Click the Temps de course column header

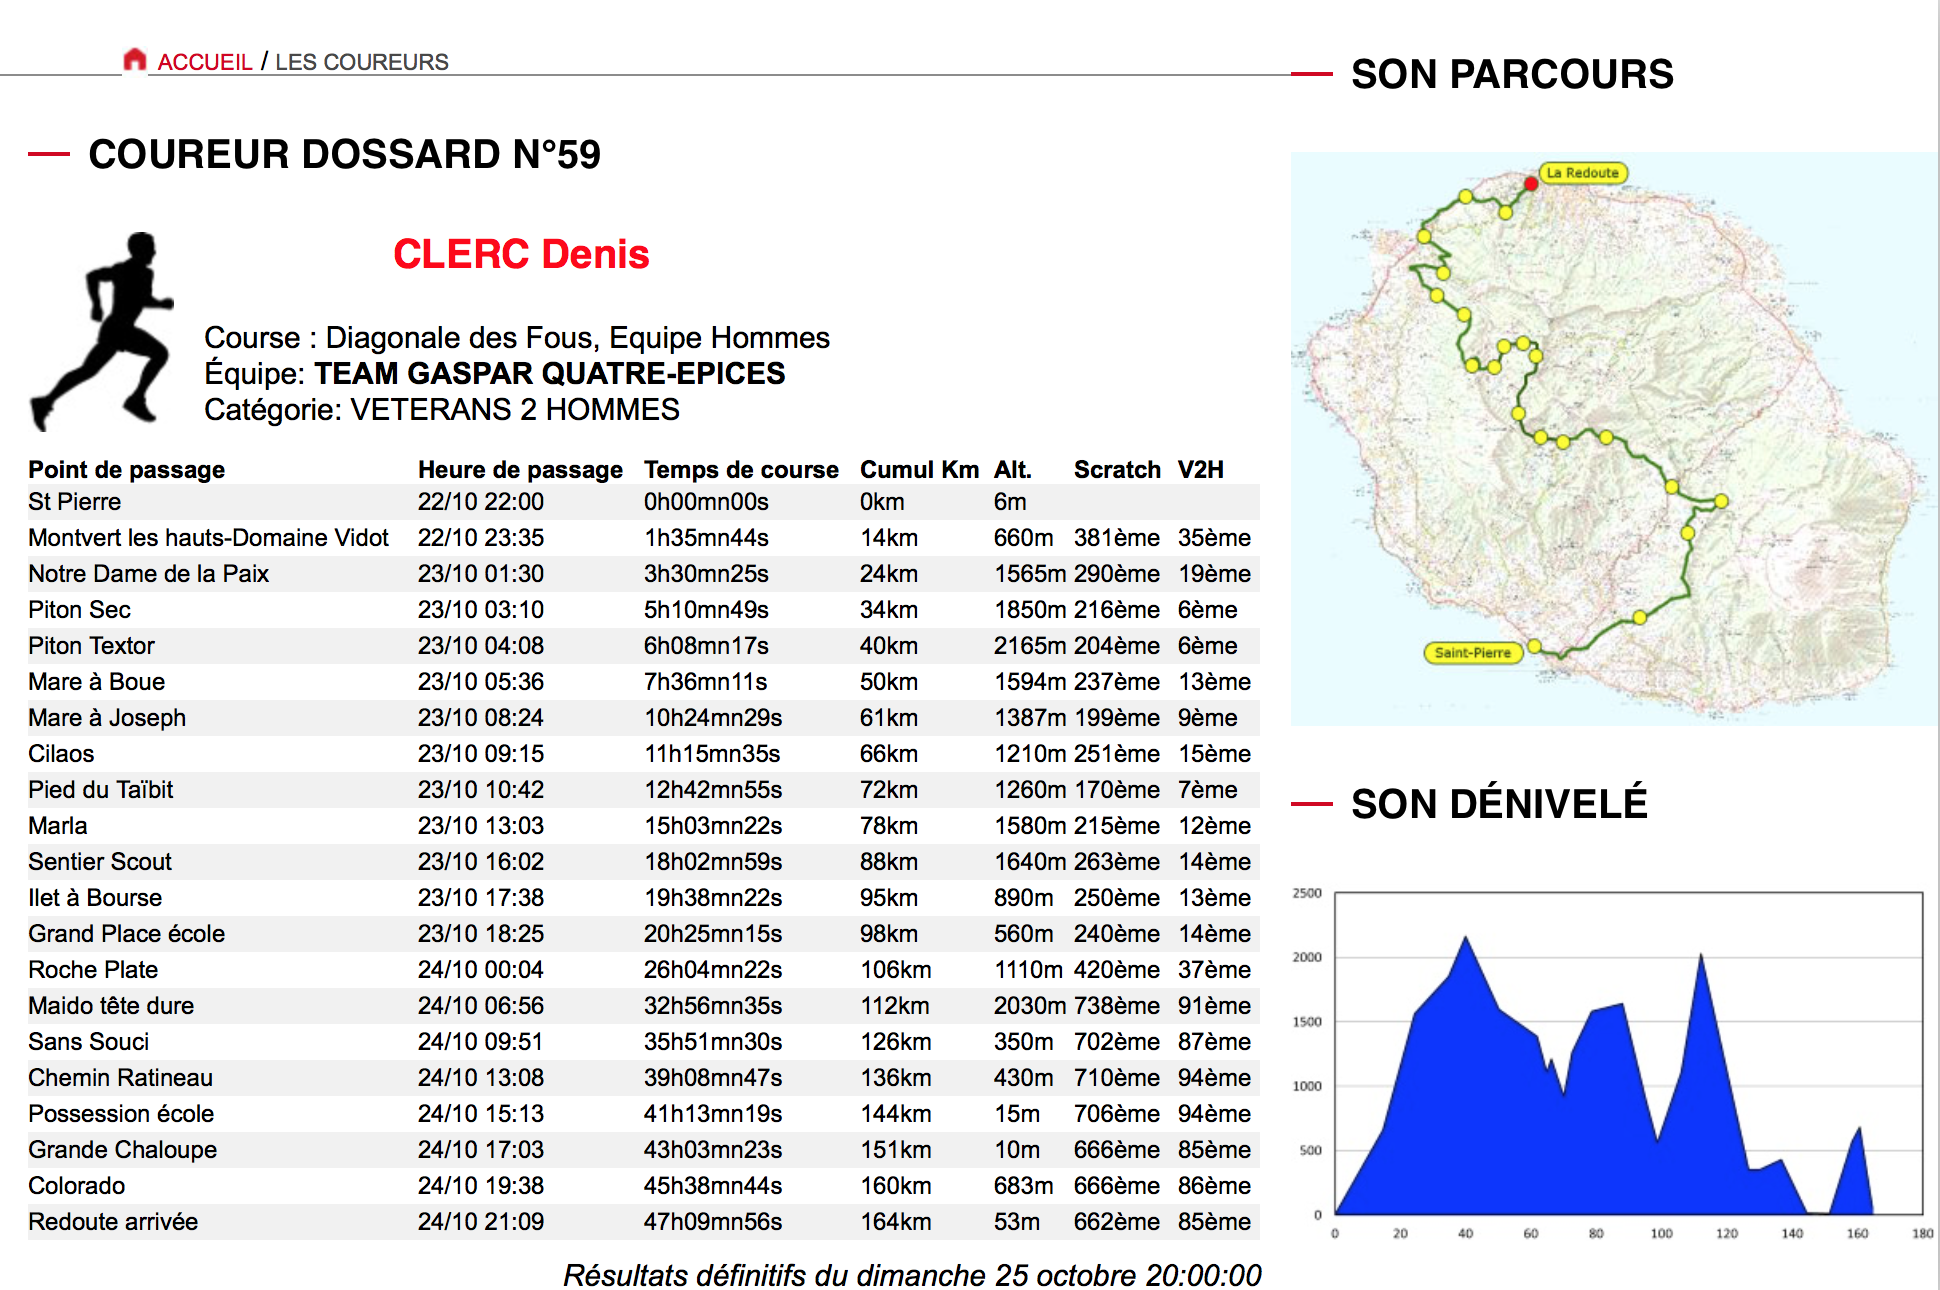tap(741, 470)
